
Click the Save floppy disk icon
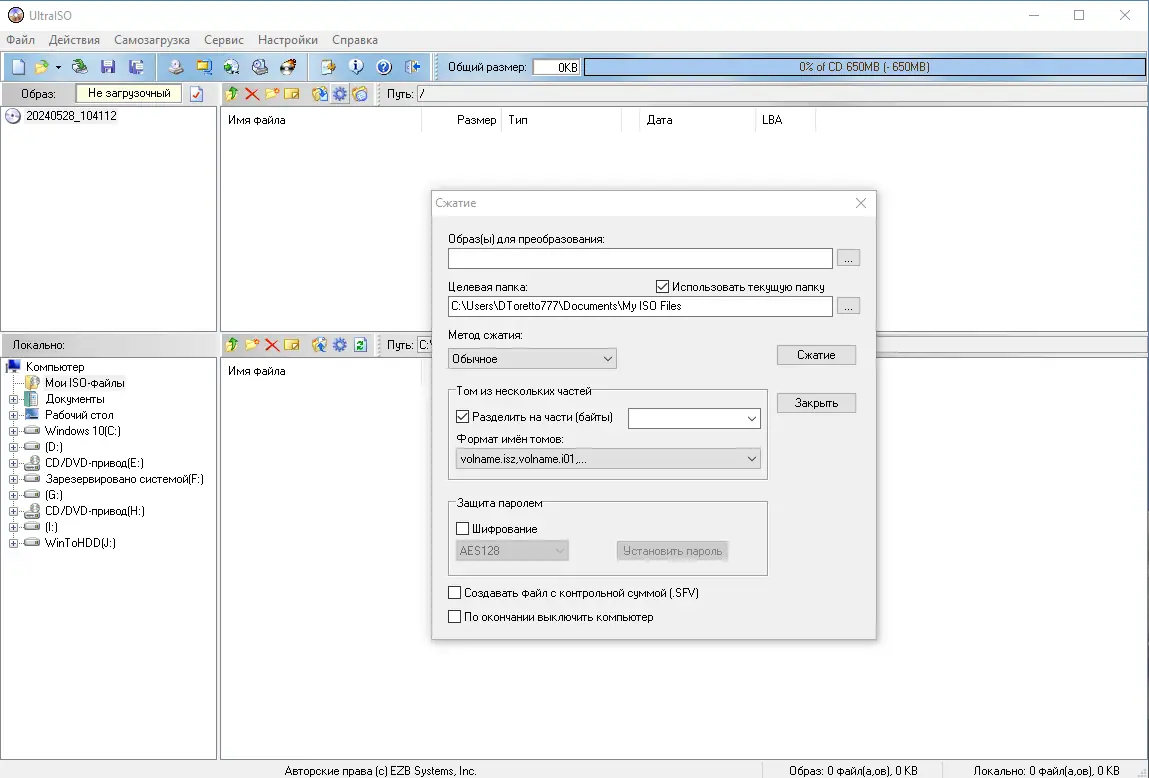pyautogui.click(x=108, y=67)
